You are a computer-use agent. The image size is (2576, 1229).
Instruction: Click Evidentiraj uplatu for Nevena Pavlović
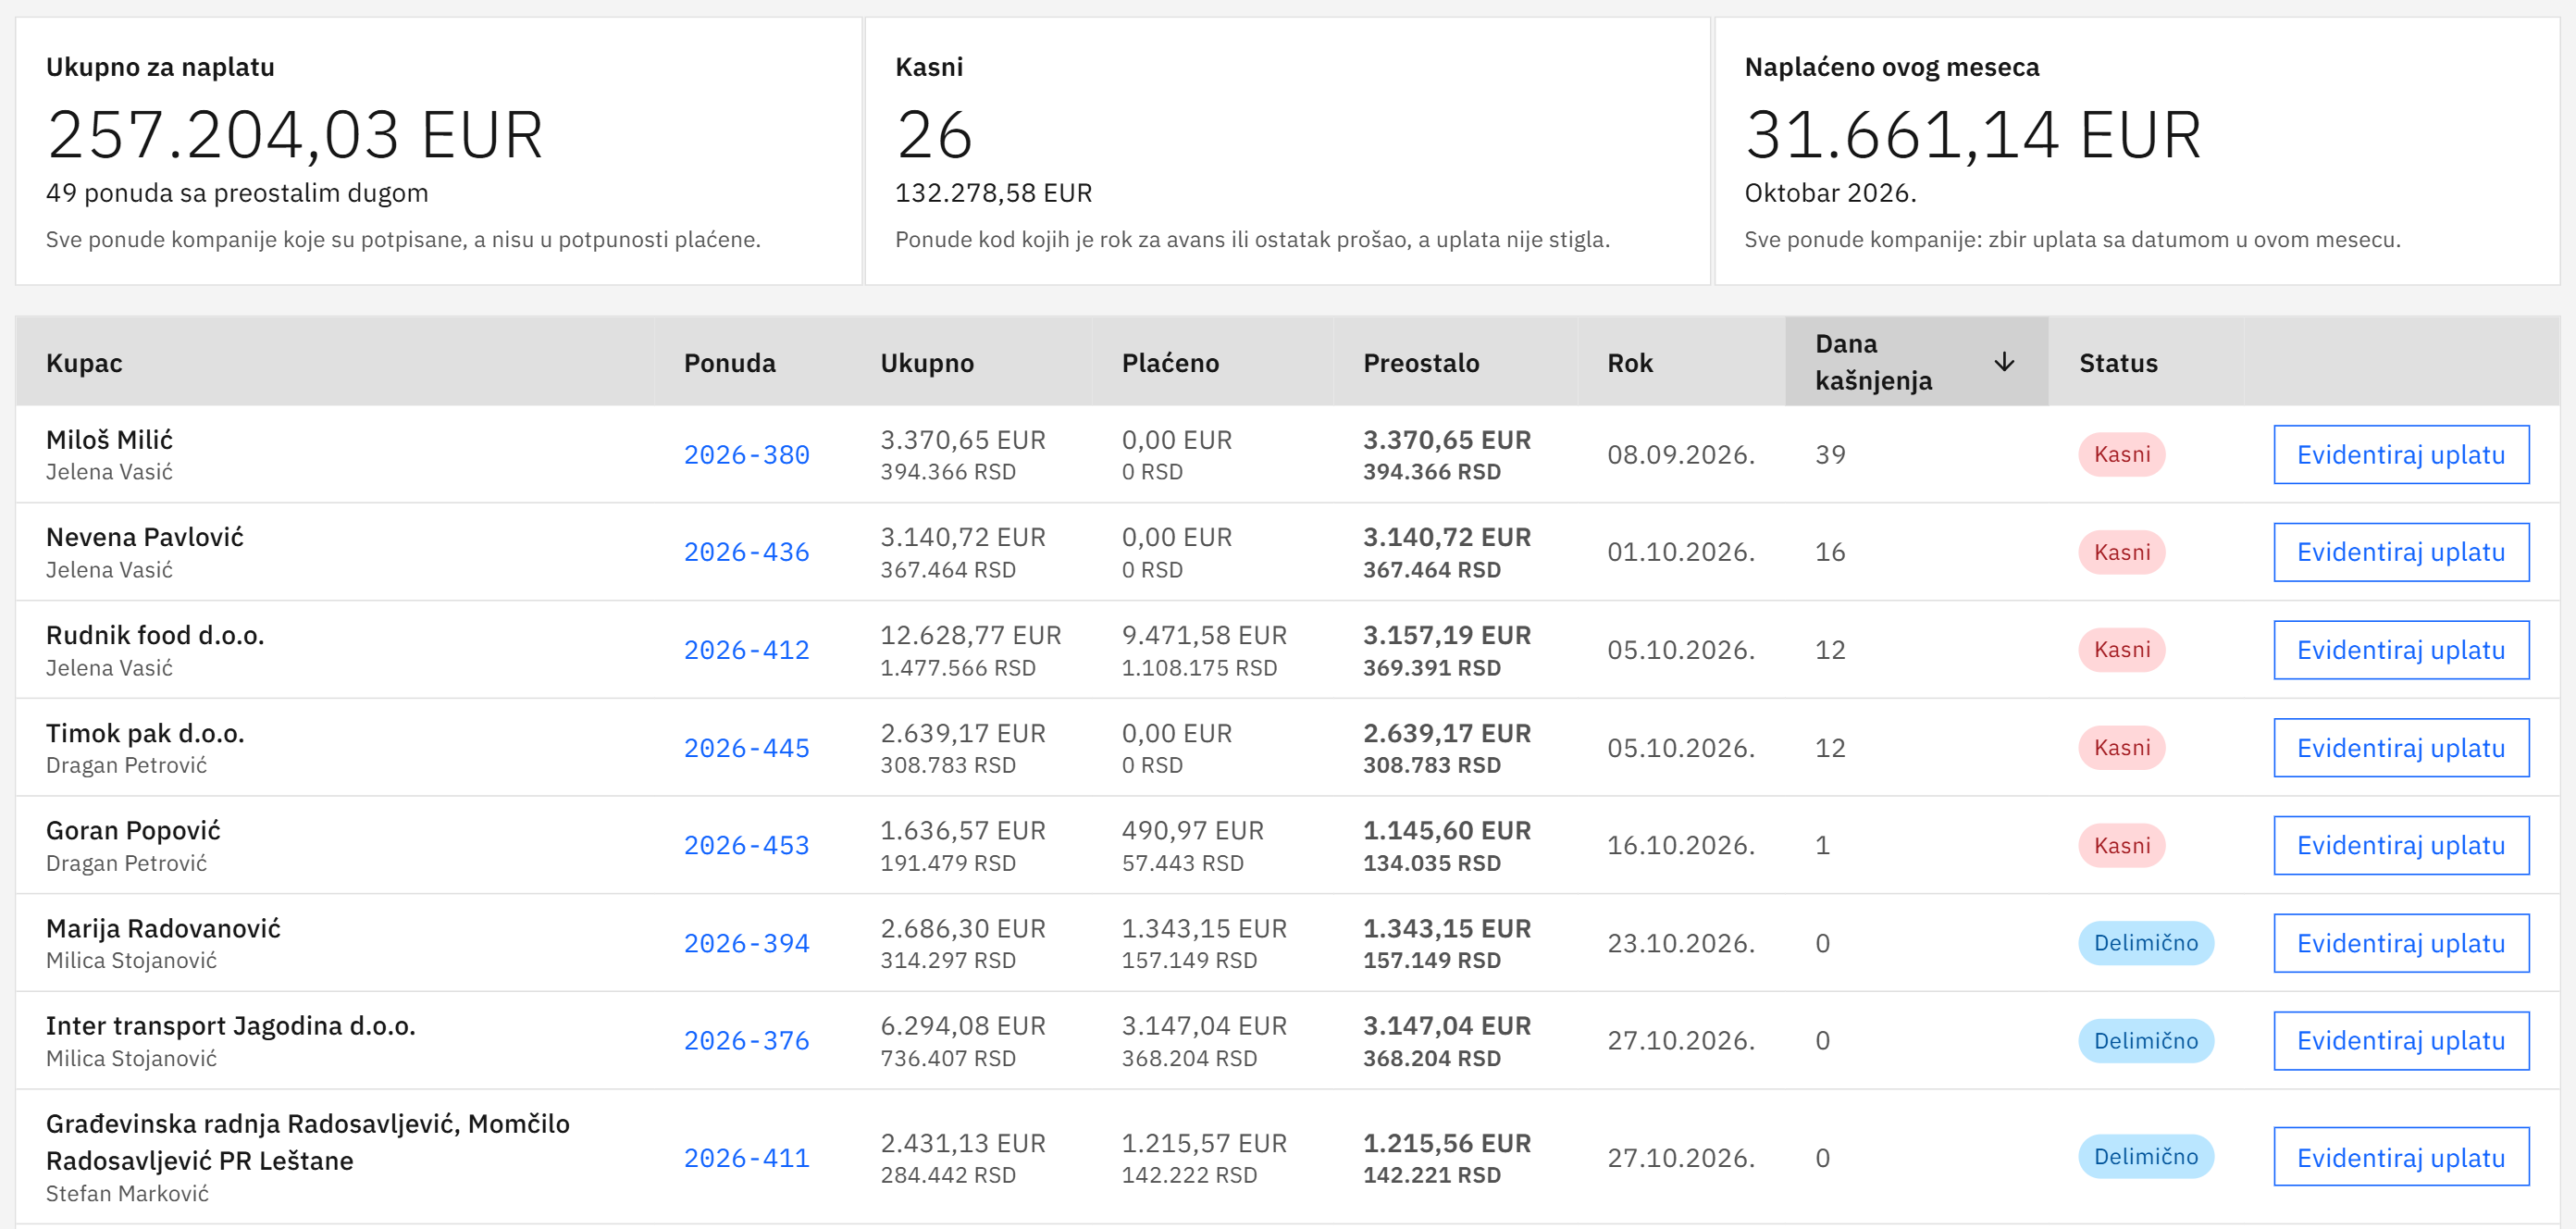[x=2400, y=552]
